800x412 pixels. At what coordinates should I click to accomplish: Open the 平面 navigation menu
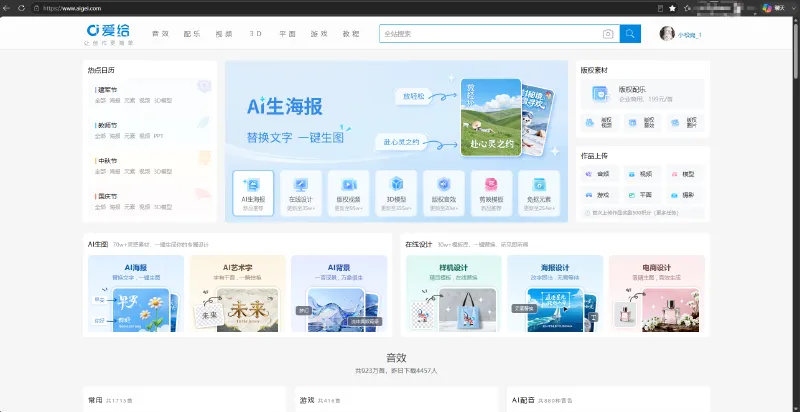click(287, 34)
